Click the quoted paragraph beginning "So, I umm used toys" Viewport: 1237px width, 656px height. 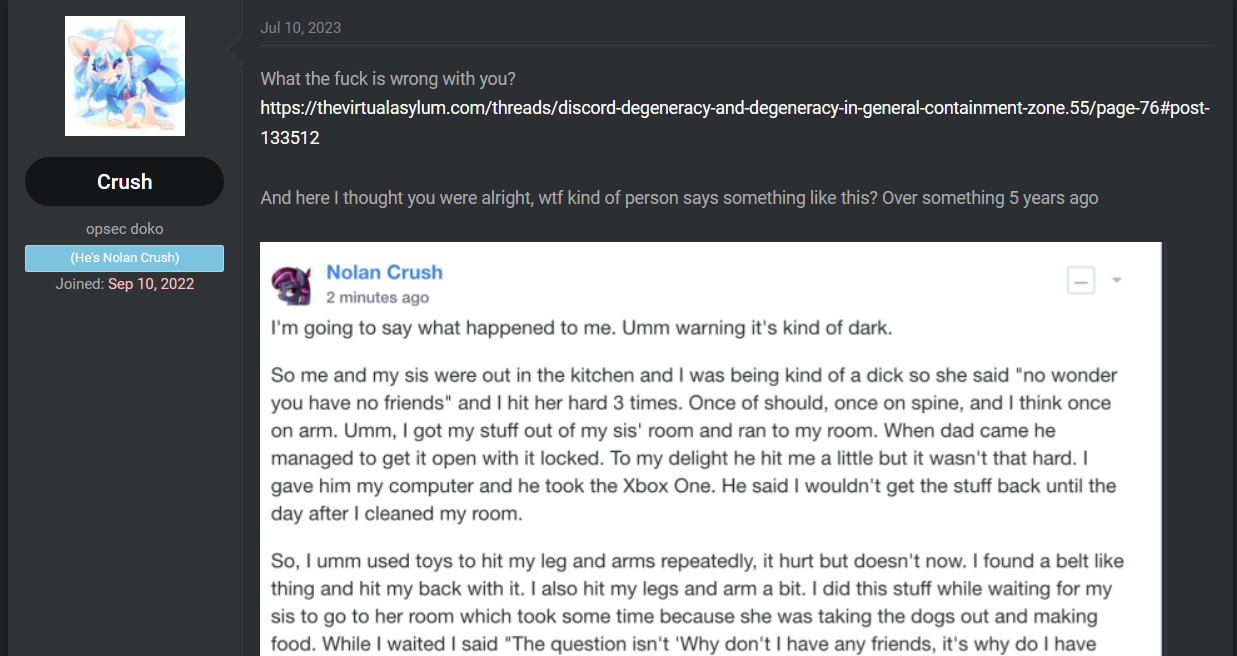tap(698, 603)
